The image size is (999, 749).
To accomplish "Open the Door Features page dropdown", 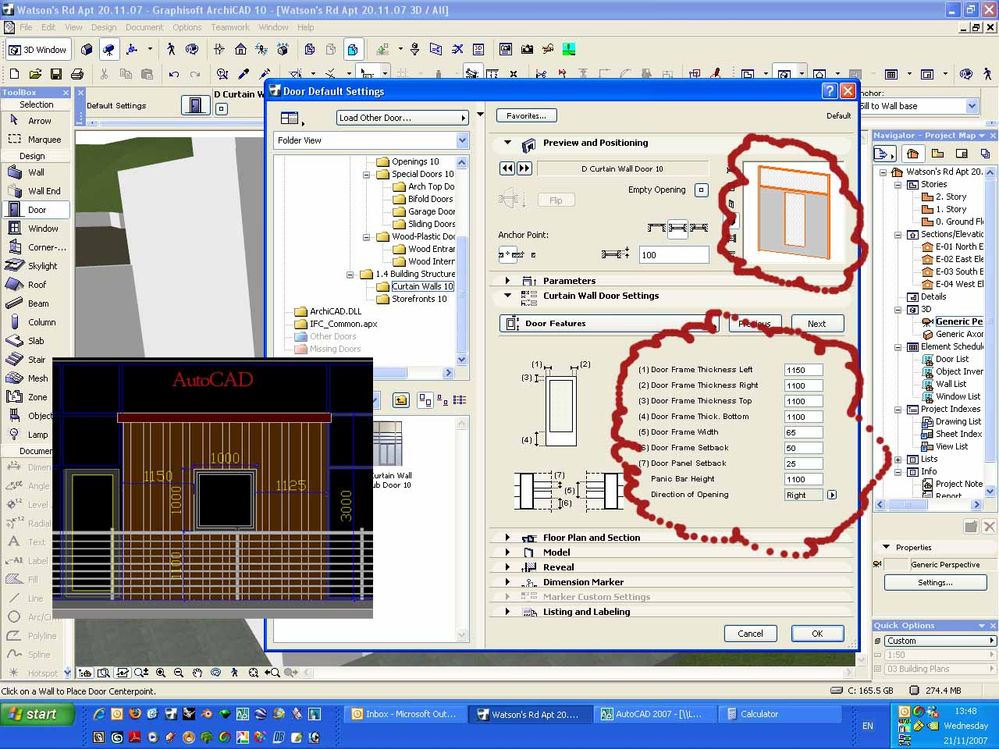I will click(x=609, y=324).
